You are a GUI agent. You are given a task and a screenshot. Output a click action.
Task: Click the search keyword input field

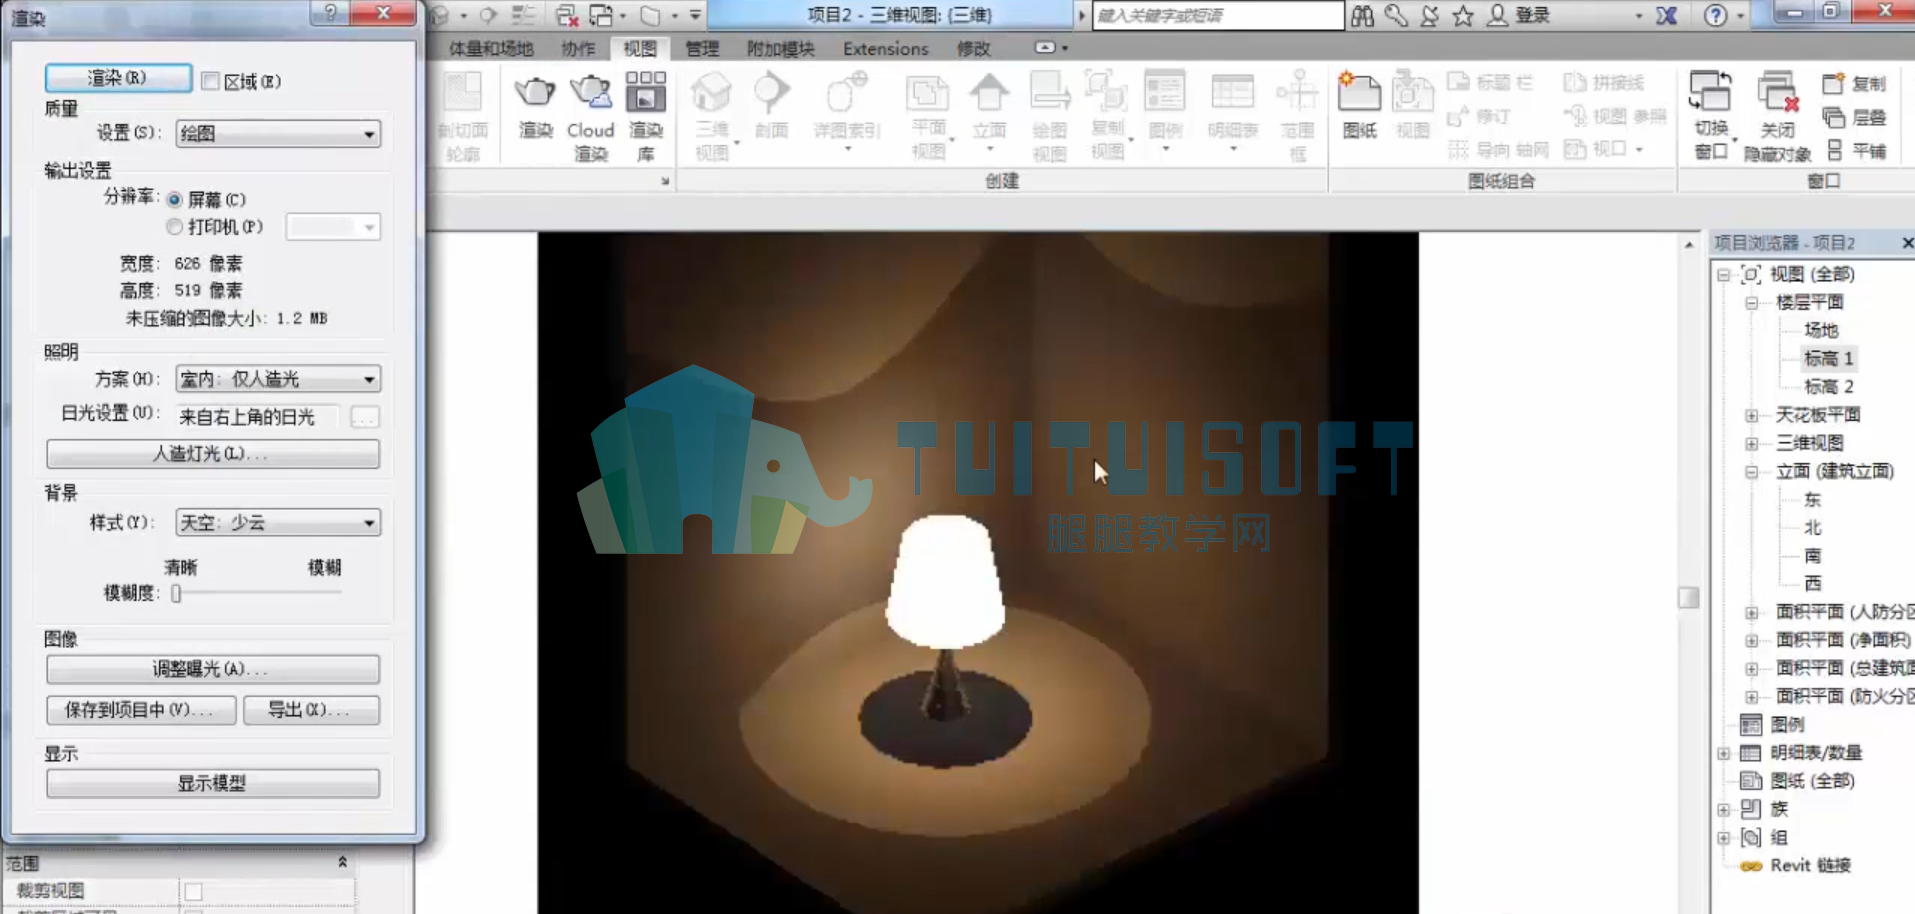(x=1218, y=15)
